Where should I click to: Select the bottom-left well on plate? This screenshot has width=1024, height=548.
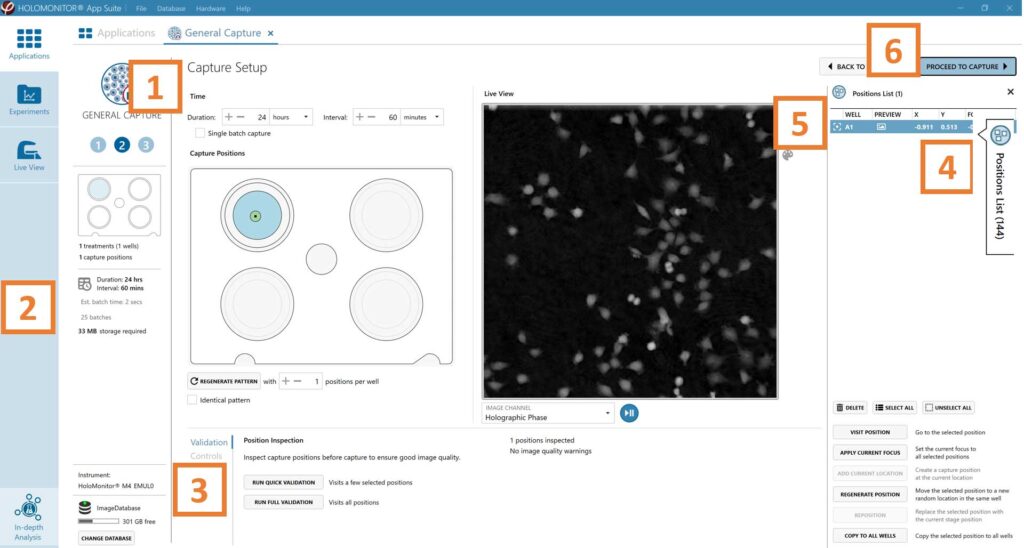point(257,304)
